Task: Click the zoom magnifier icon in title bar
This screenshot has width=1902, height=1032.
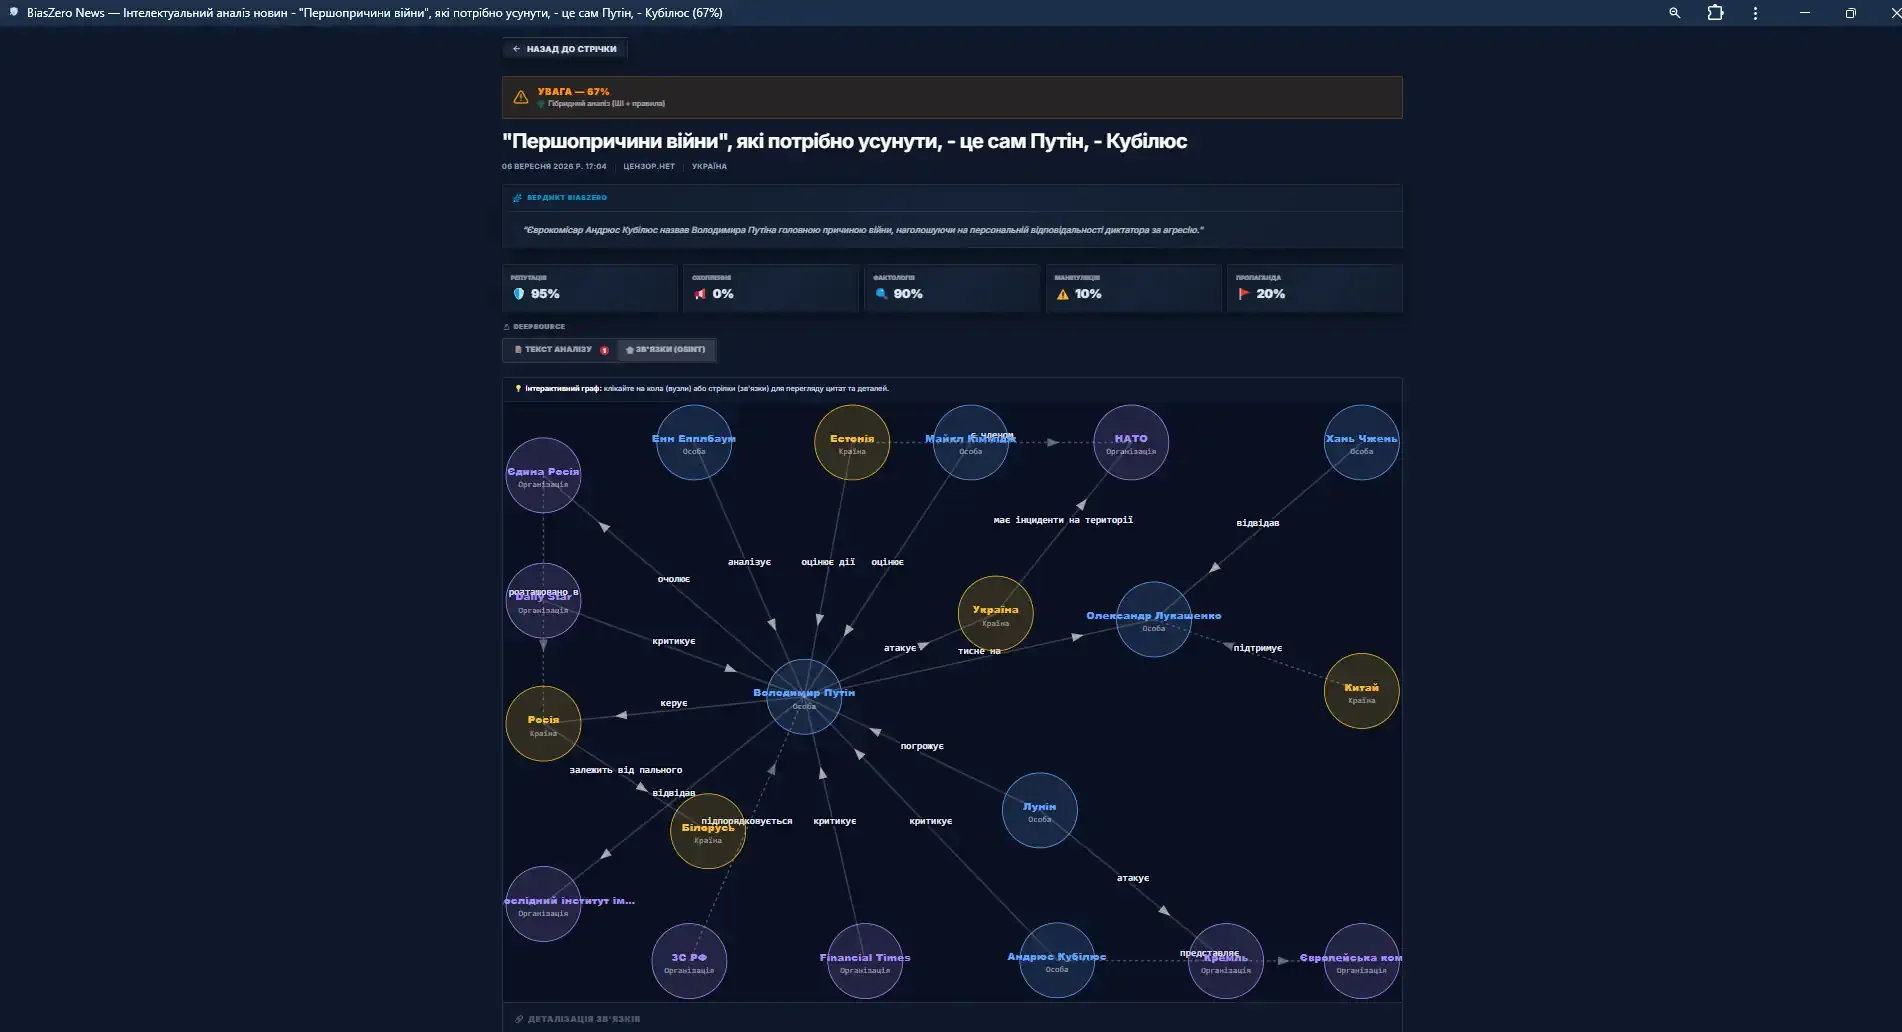Action: click(x=1674, y=13)
